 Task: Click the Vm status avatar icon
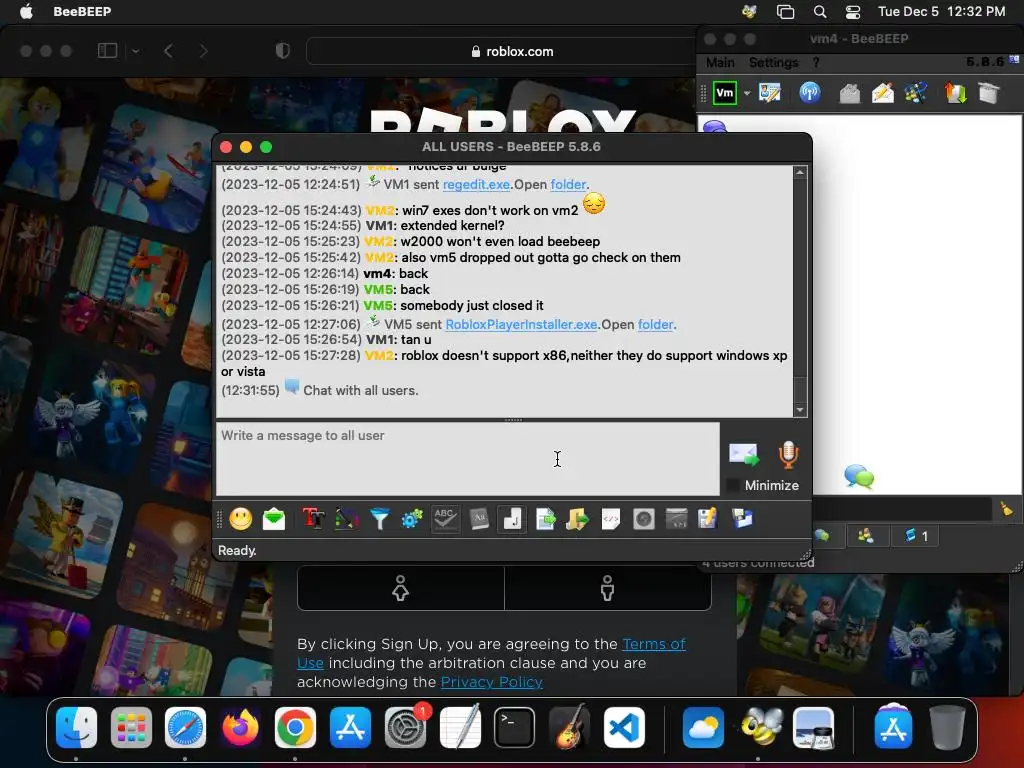(x=725, y=93)
